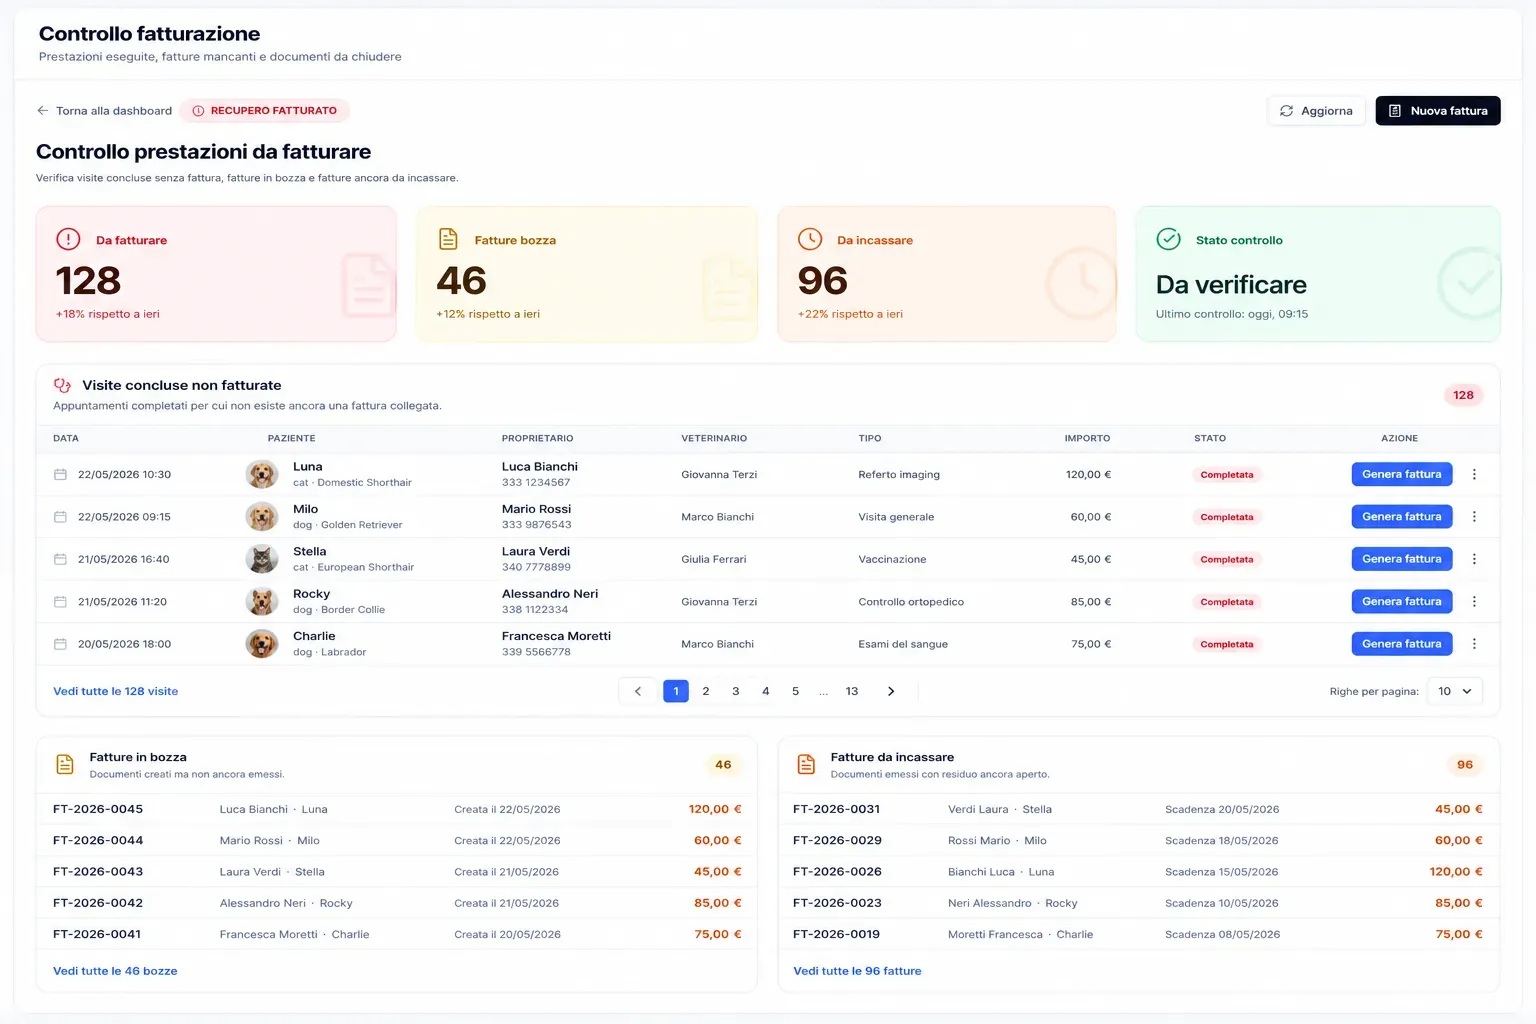
Task: Click the Importo column header
Action: point(1087,438)
